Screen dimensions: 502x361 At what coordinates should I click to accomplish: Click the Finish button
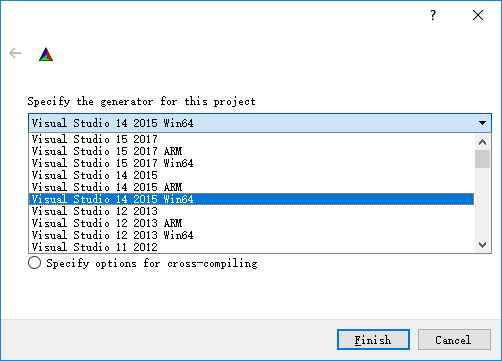[x=373, y=340]
